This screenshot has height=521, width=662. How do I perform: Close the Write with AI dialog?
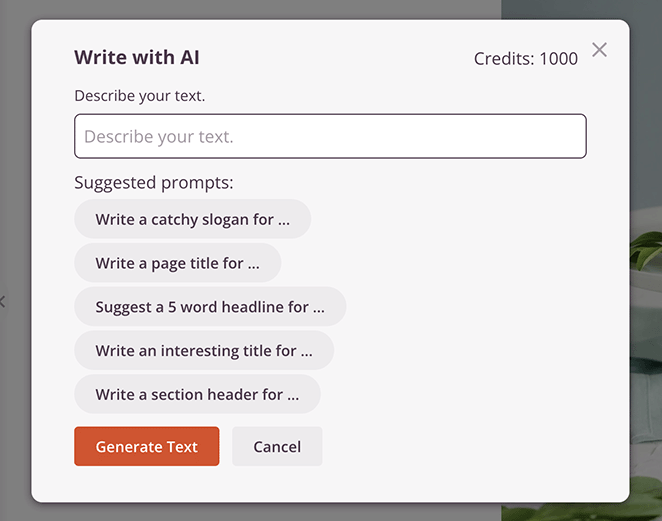[x=599, y=50]
